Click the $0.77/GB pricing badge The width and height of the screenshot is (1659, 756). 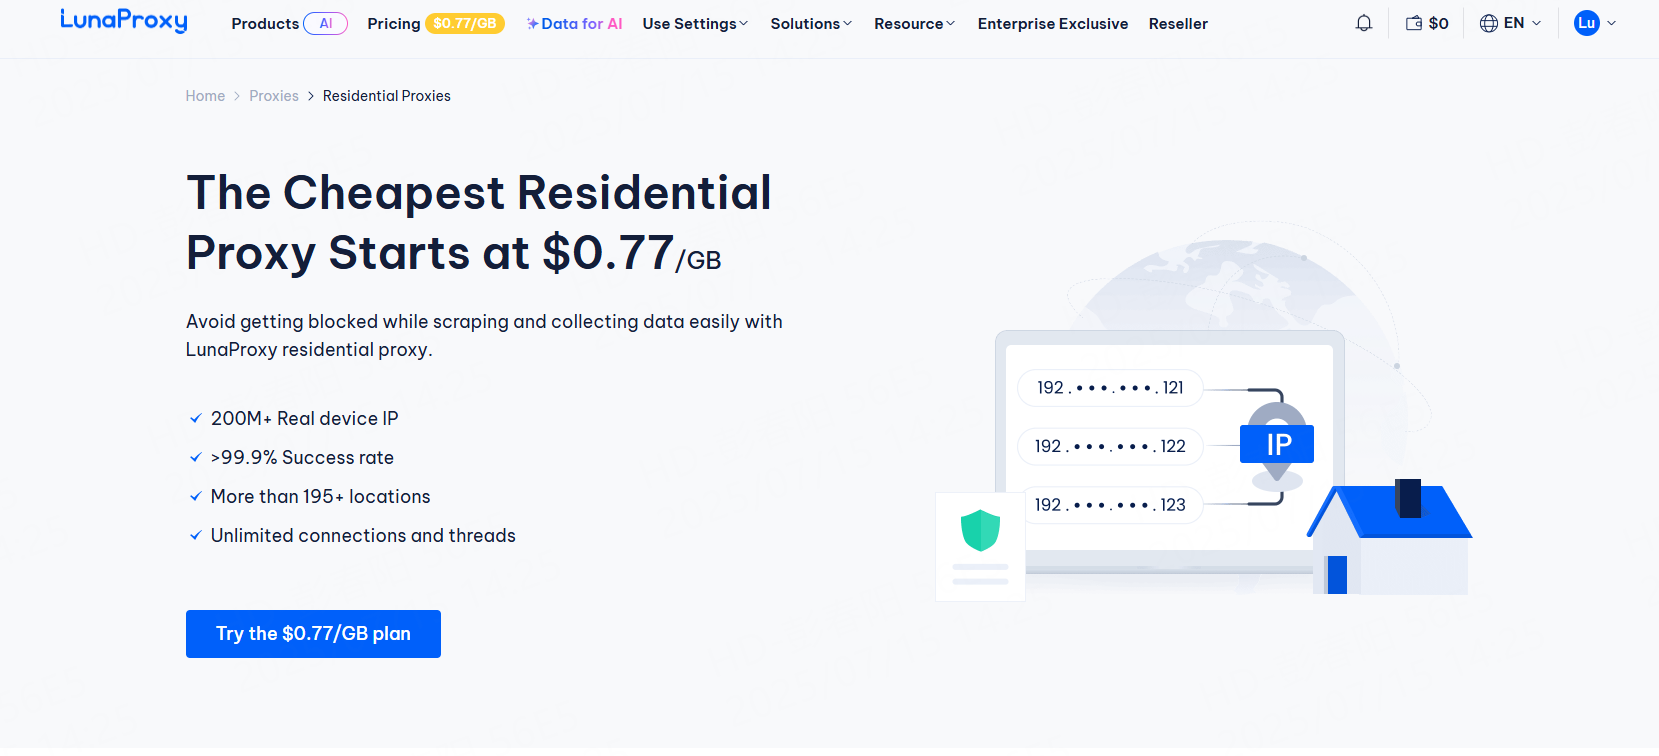465,23
